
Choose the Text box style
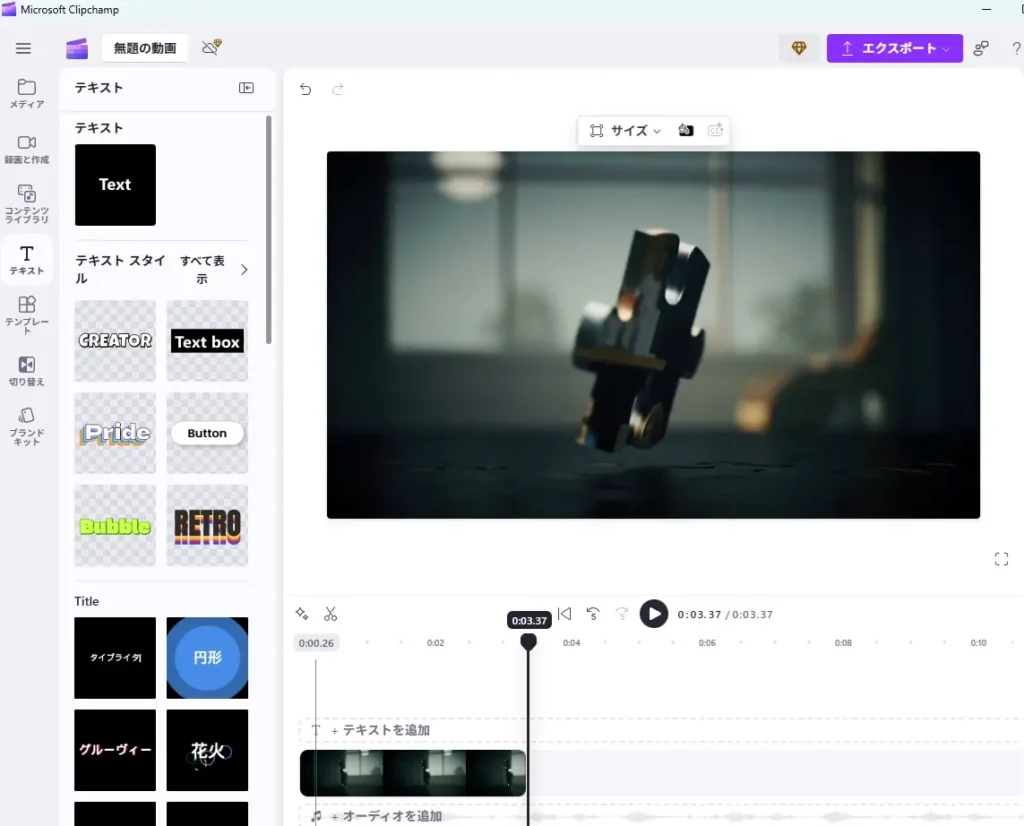coord(207,341)
